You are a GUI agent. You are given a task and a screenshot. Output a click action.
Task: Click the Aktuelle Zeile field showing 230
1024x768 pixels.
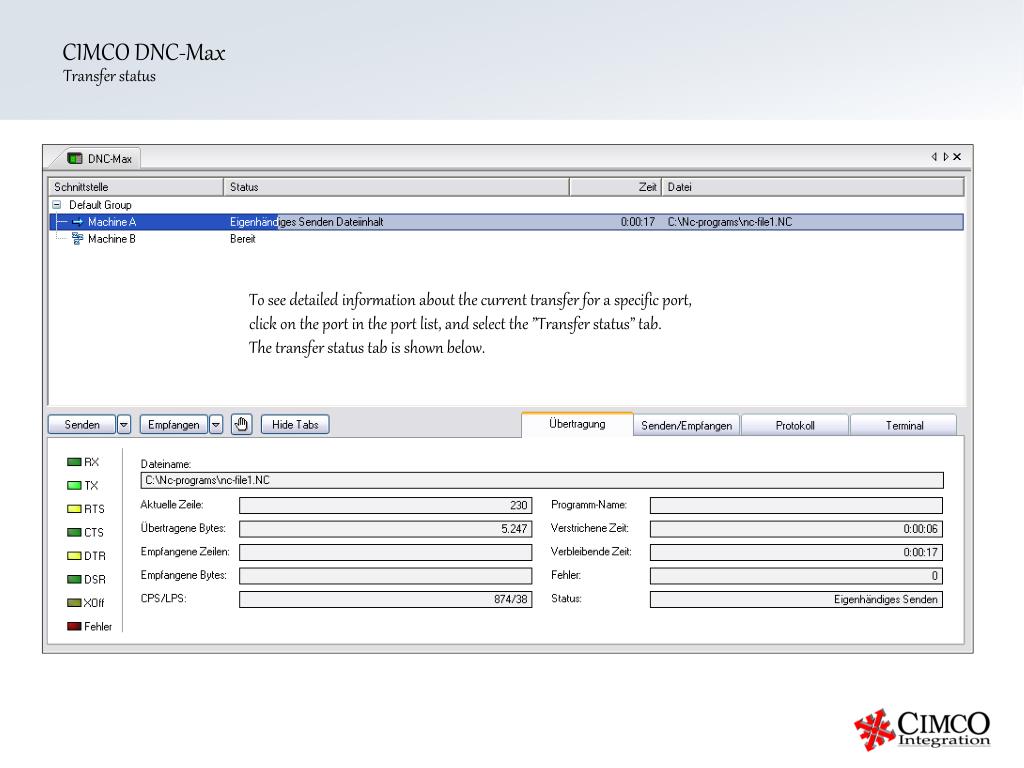(385, 505)
